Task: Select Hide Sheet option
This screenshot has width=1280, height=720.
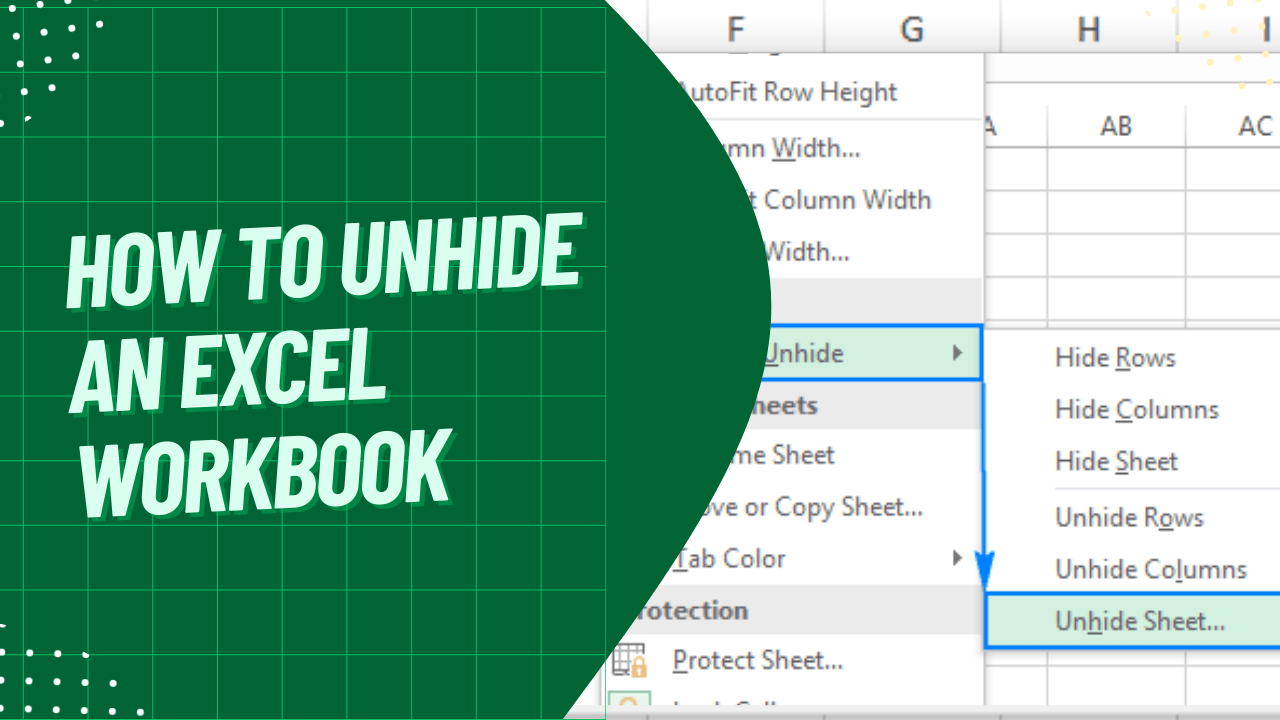Action: (1116, 461)
